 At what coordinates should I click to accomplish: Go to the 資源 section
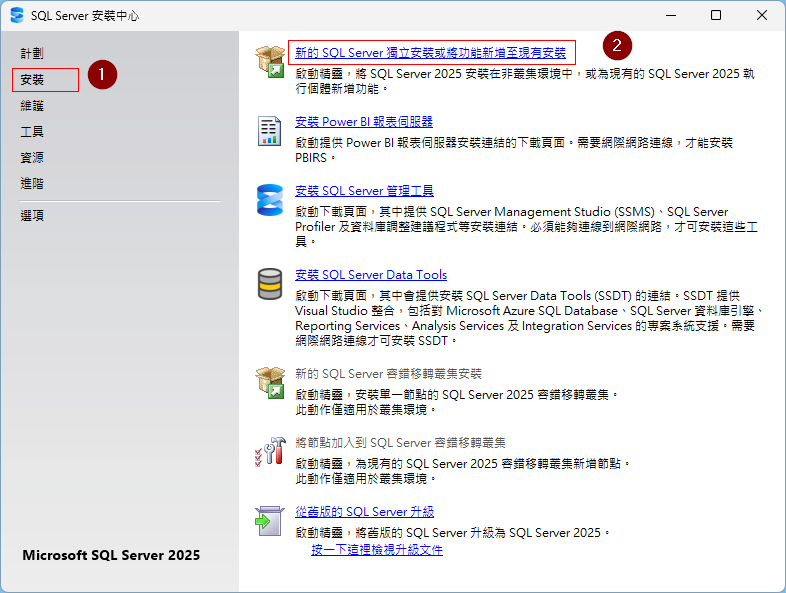click(32, 157)
